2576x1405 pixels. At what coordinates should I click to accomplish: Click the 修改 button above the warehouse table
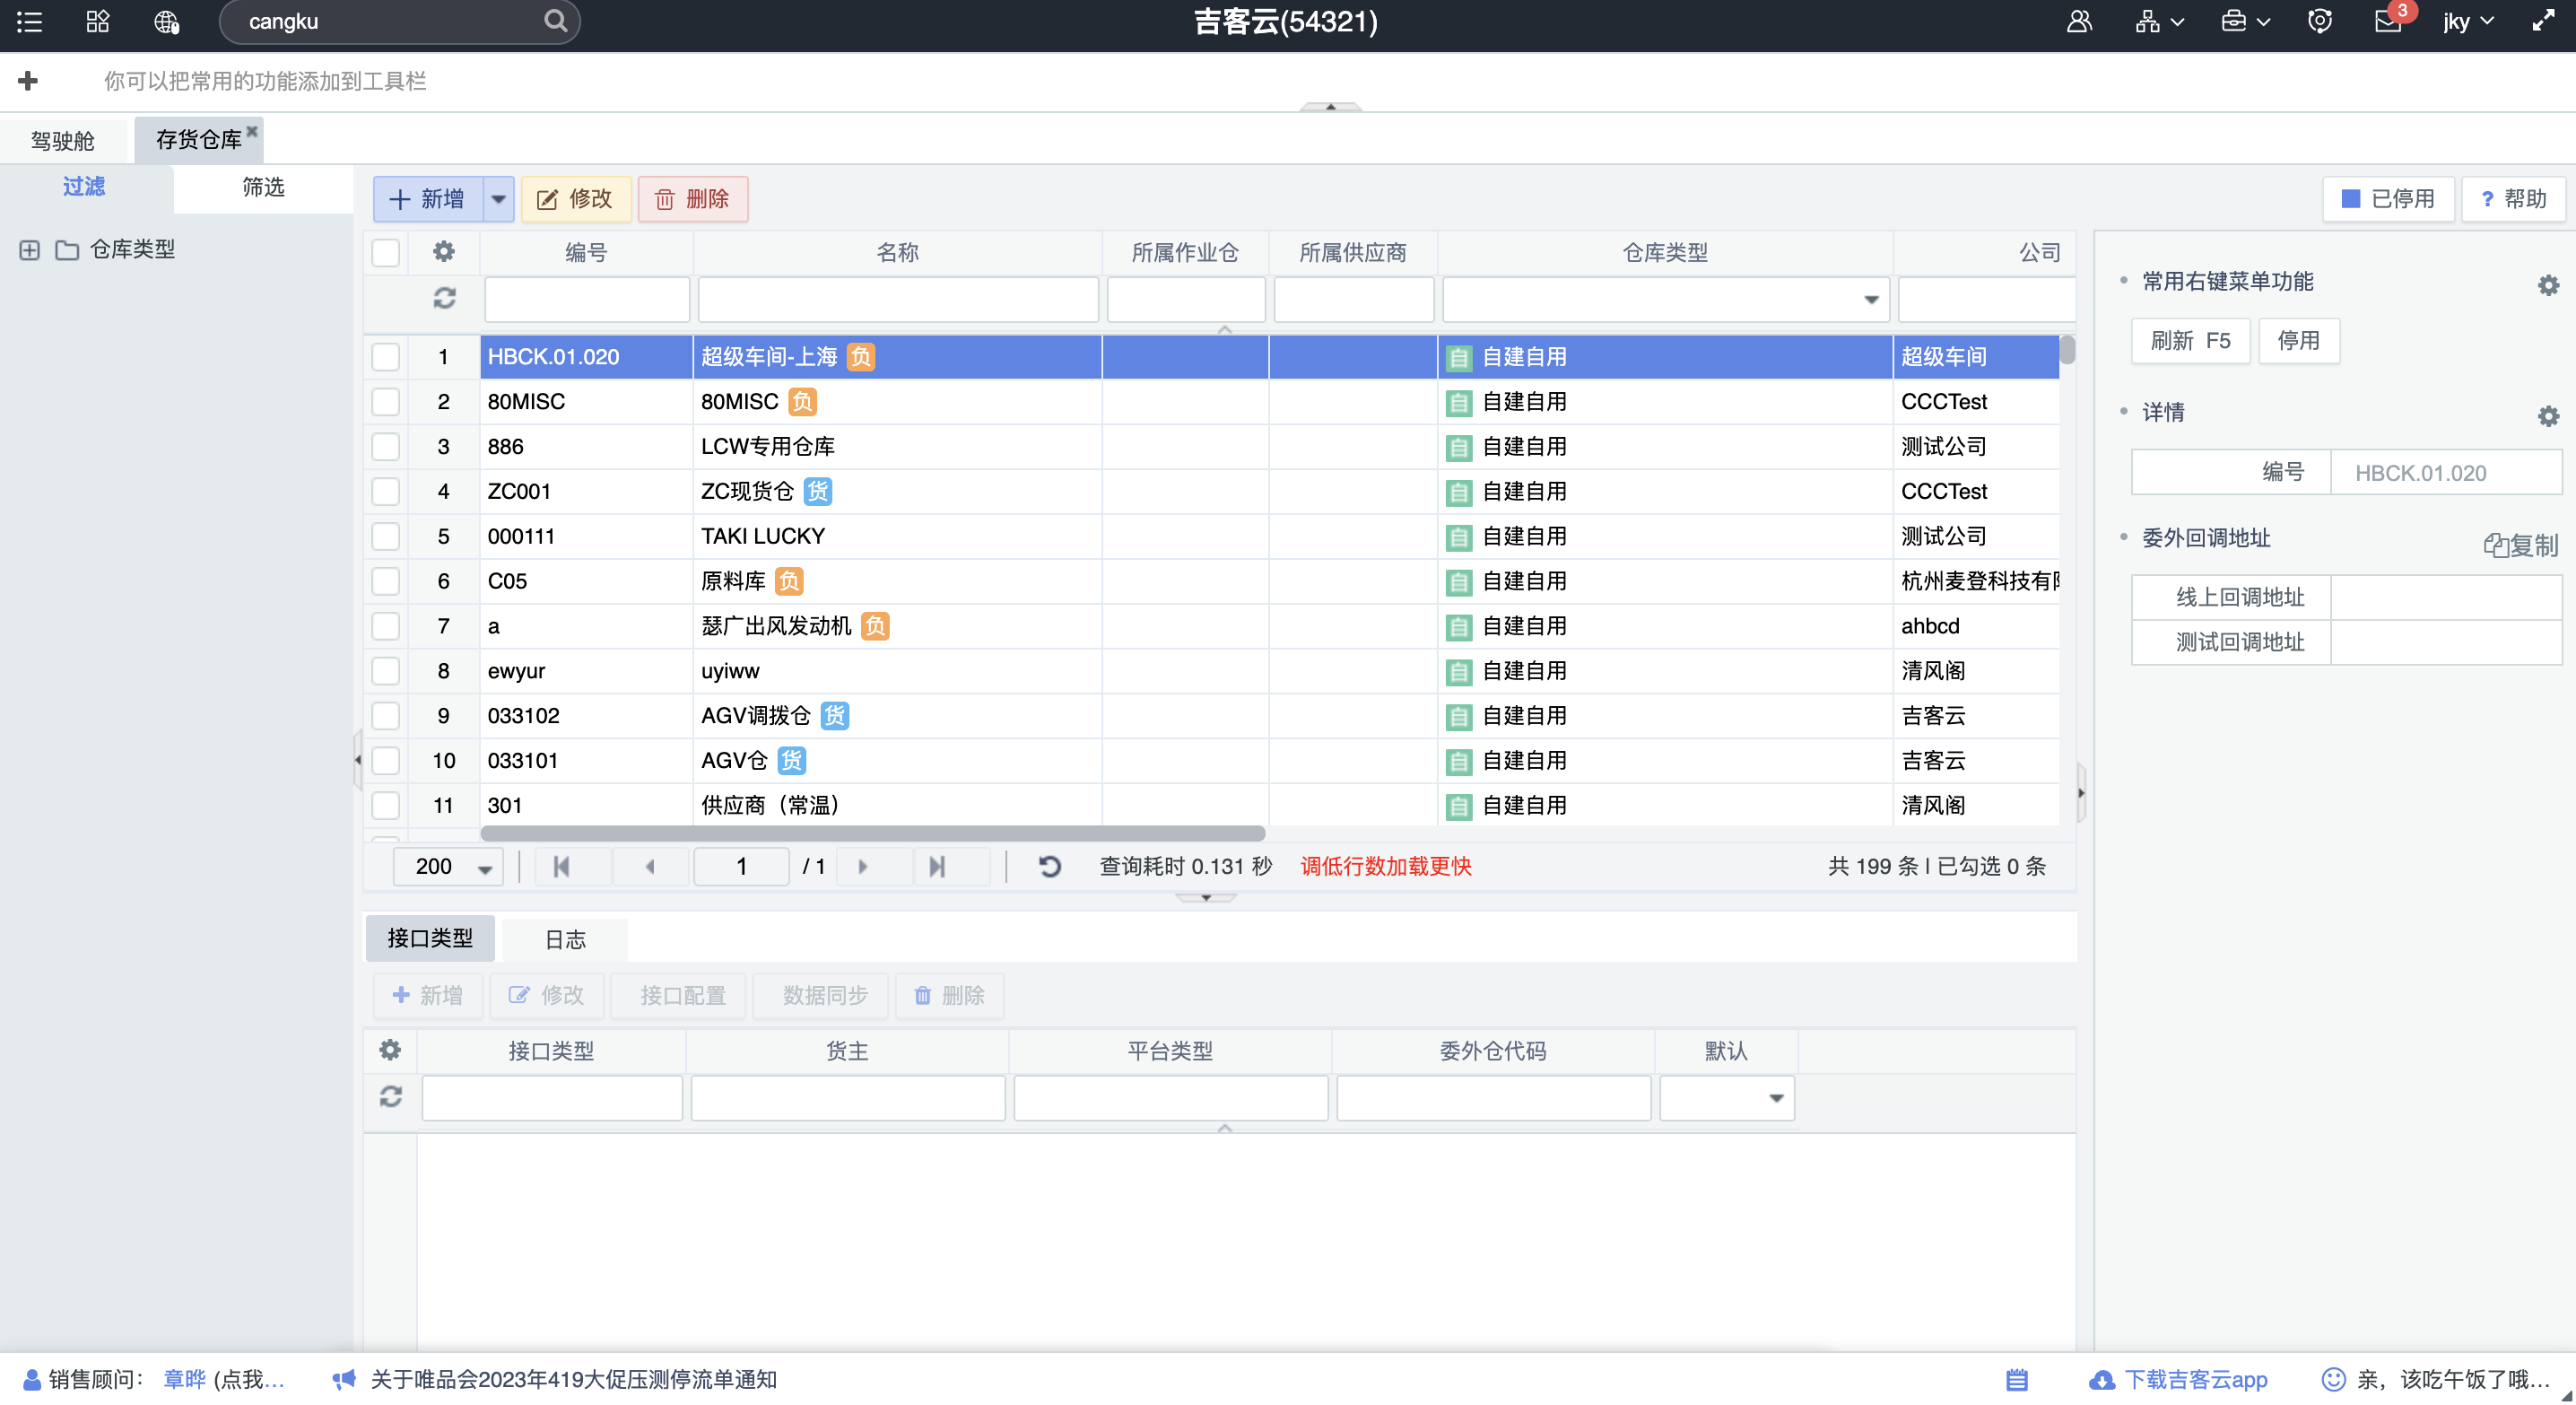point(576,199)
